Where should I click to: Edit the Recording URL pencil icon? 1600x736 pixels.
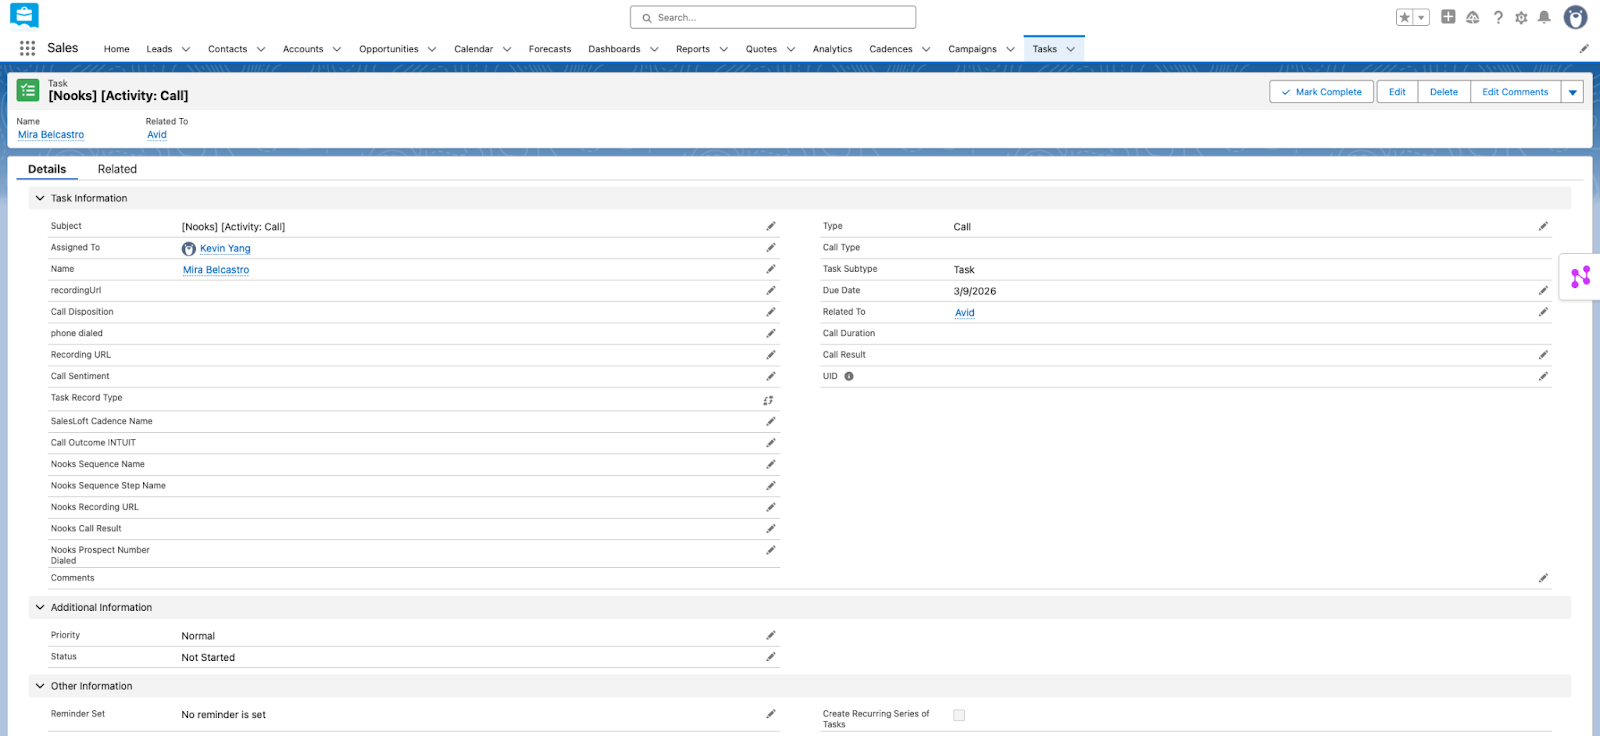[771, 355]
